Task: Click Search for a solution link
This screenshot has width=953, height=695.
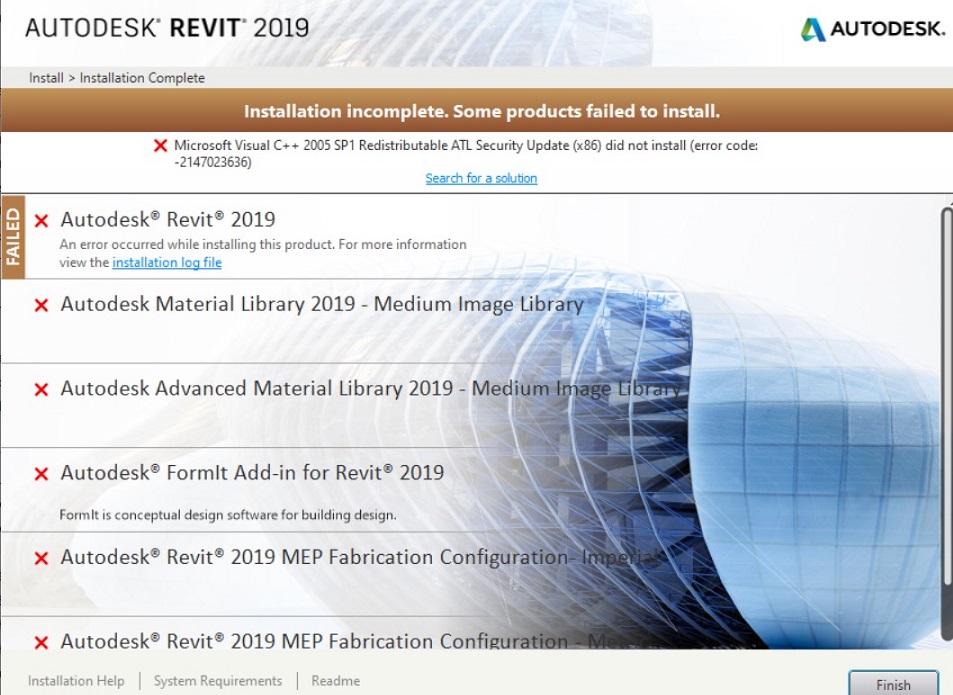Action: click(x=481, y=178)
